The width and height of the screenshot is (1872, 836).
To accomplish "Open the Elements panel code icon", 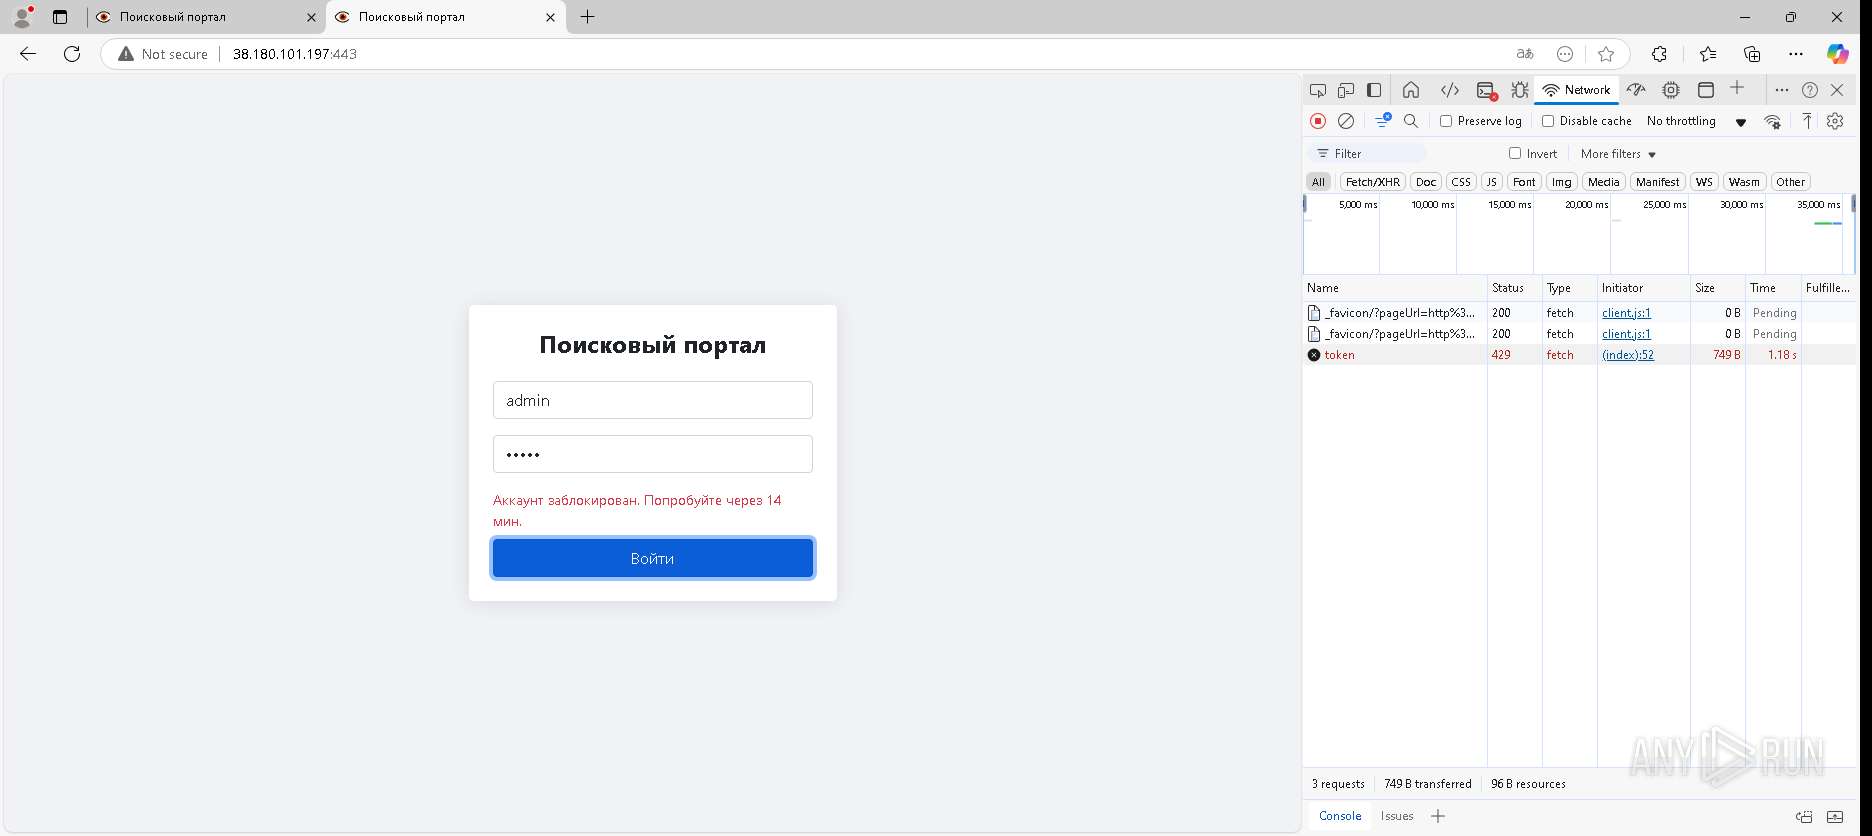I will [1449, 90].
